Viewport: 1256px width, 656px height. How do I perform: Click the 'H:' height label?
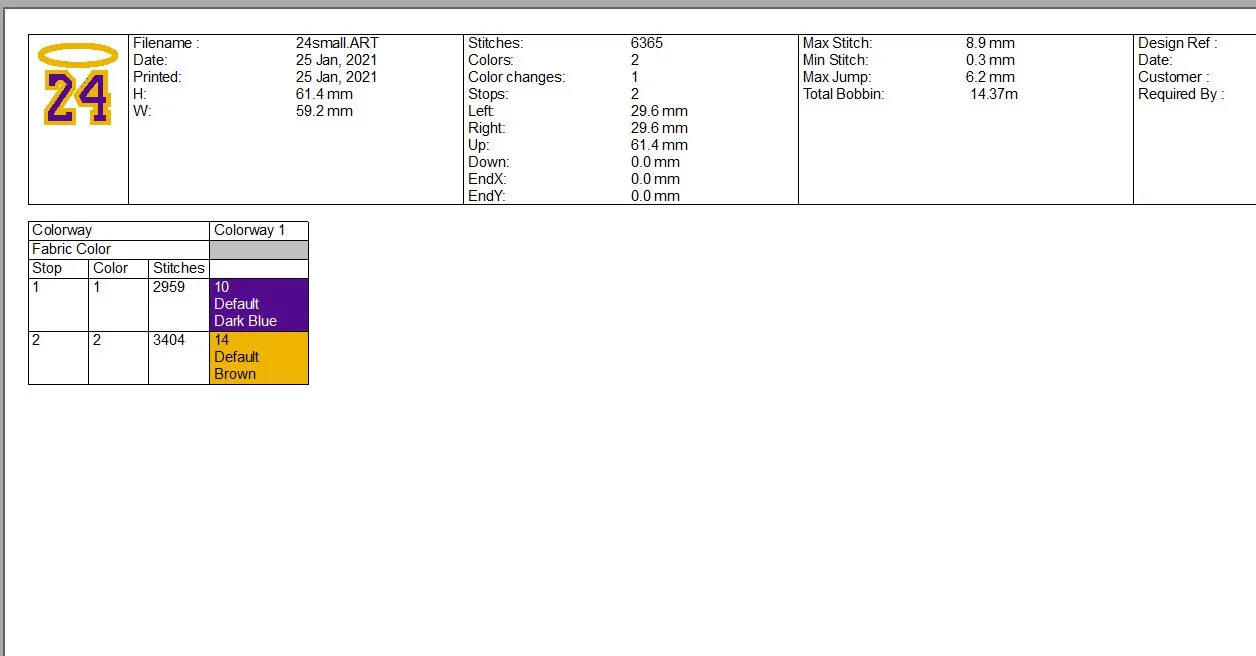140,94
